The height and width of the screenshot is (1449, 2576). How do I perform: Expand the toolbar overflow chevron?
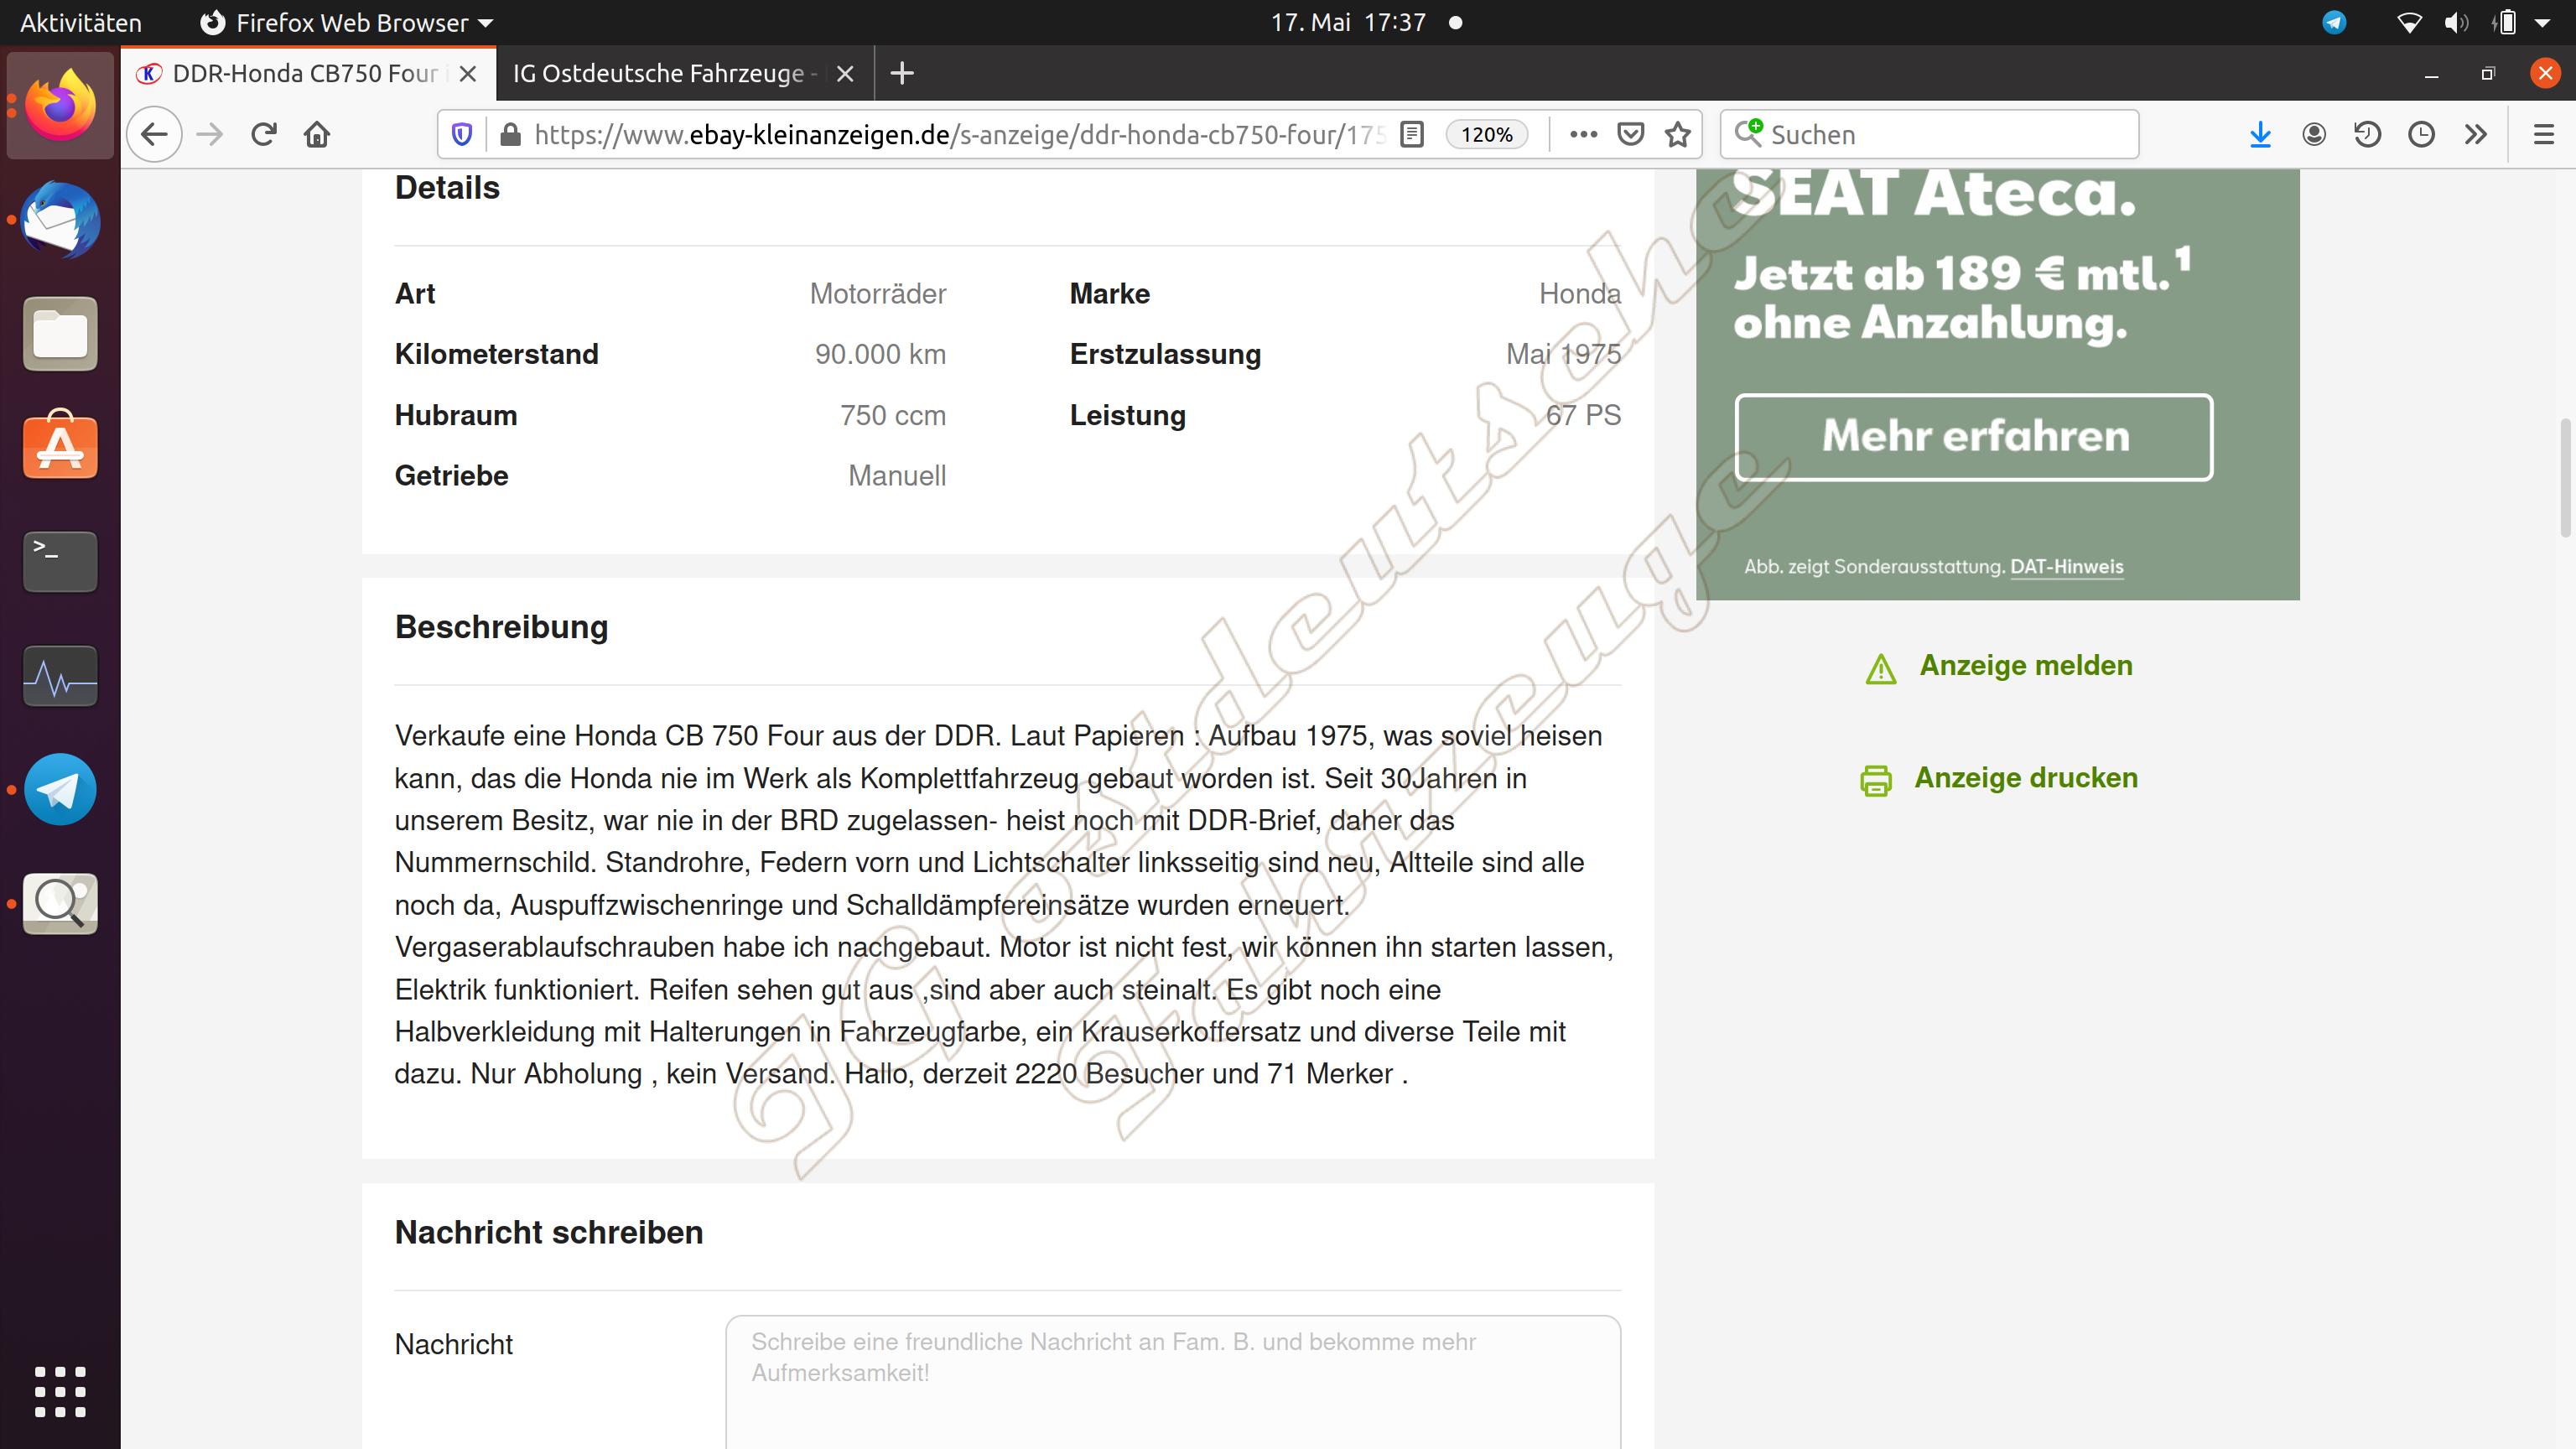(2475, 134)
